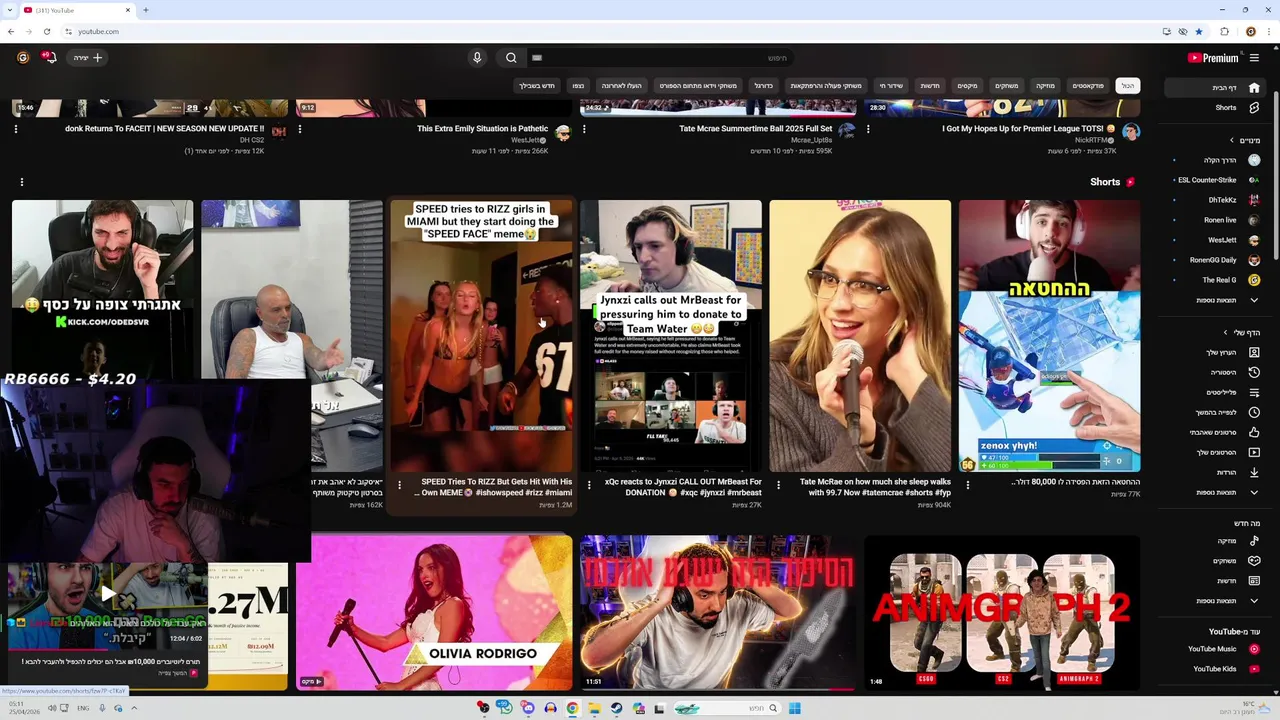Open options for xQc reacts to Jynxzi short
Screen dimensions: 1280x720
pyautogui.click(x=589, y=486)
